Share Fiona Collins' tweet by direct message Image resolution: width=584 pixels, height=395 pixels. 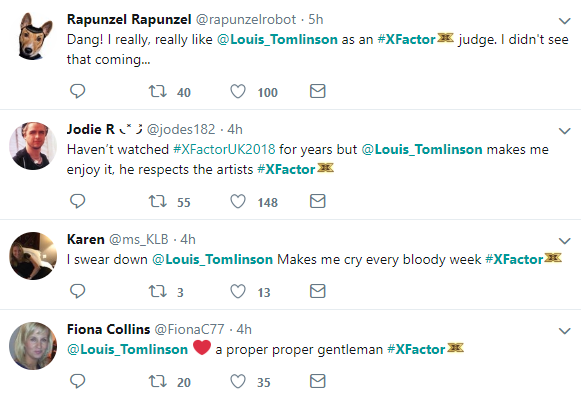tap(318, 381)
